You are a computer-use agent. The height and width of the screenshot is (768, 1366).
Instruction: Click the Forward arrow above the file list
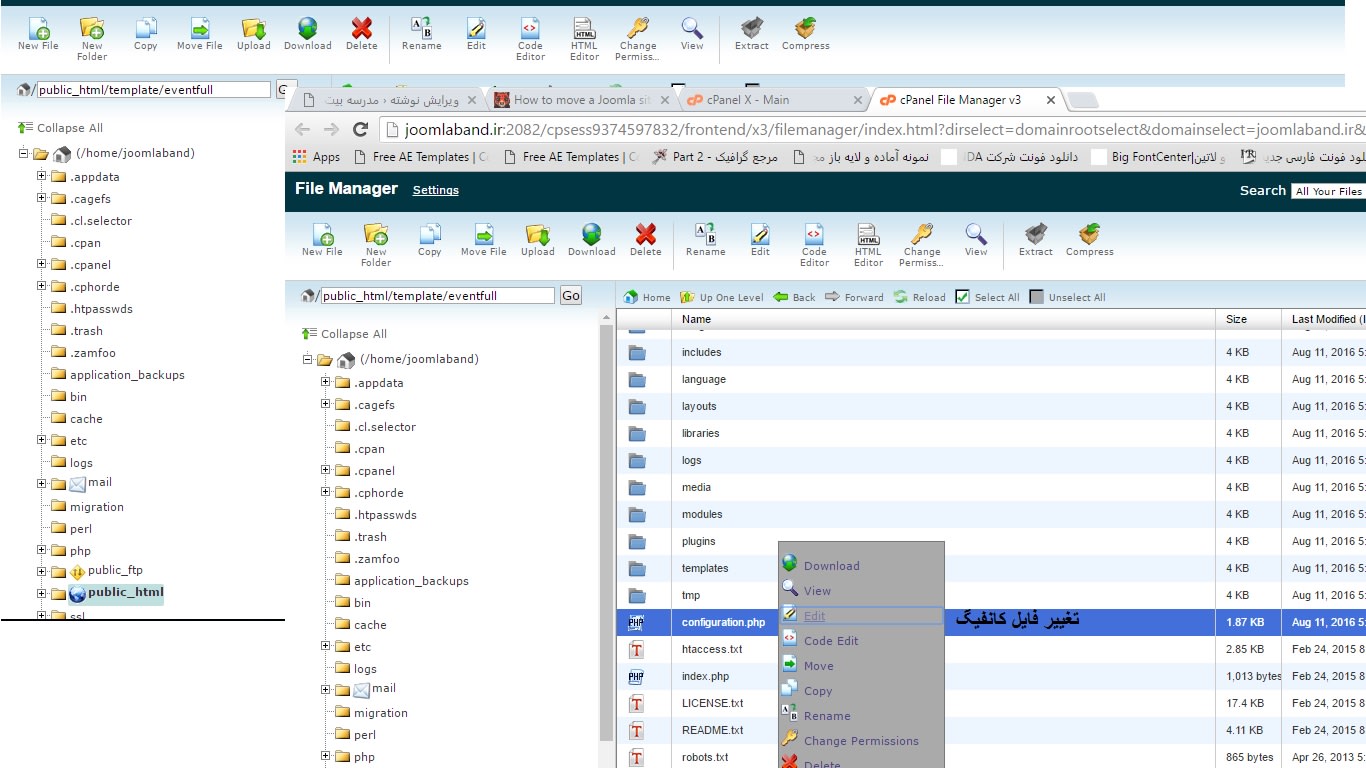[832, 297]
